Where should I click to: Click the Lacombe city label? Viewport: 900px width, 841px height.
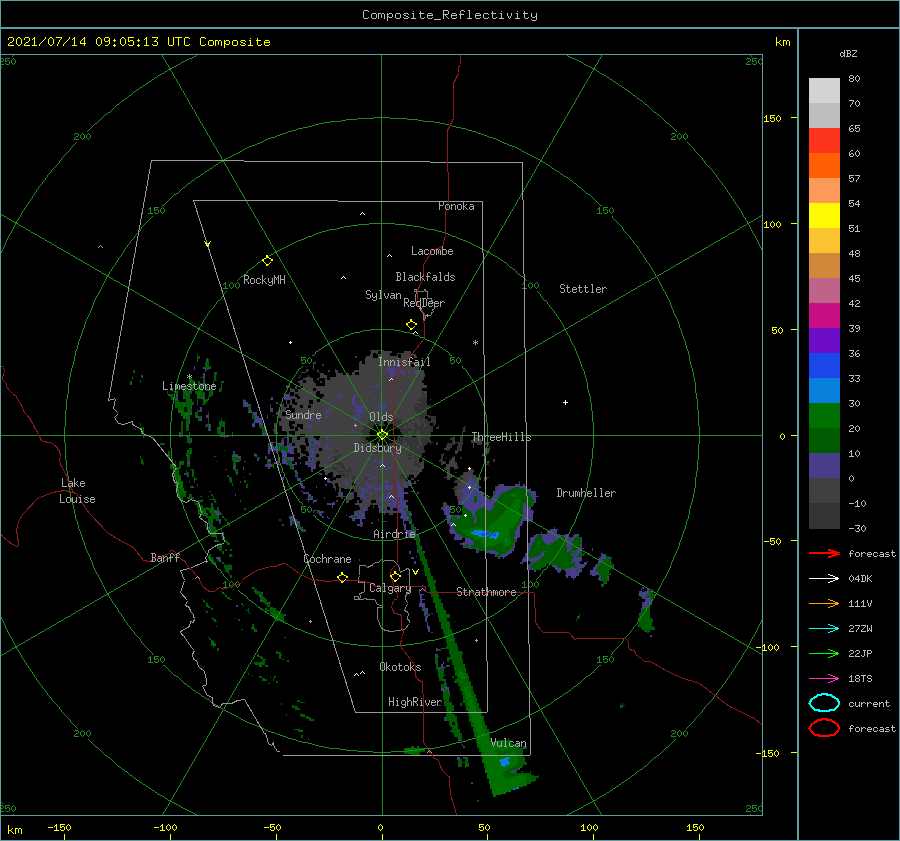(432, 251)
